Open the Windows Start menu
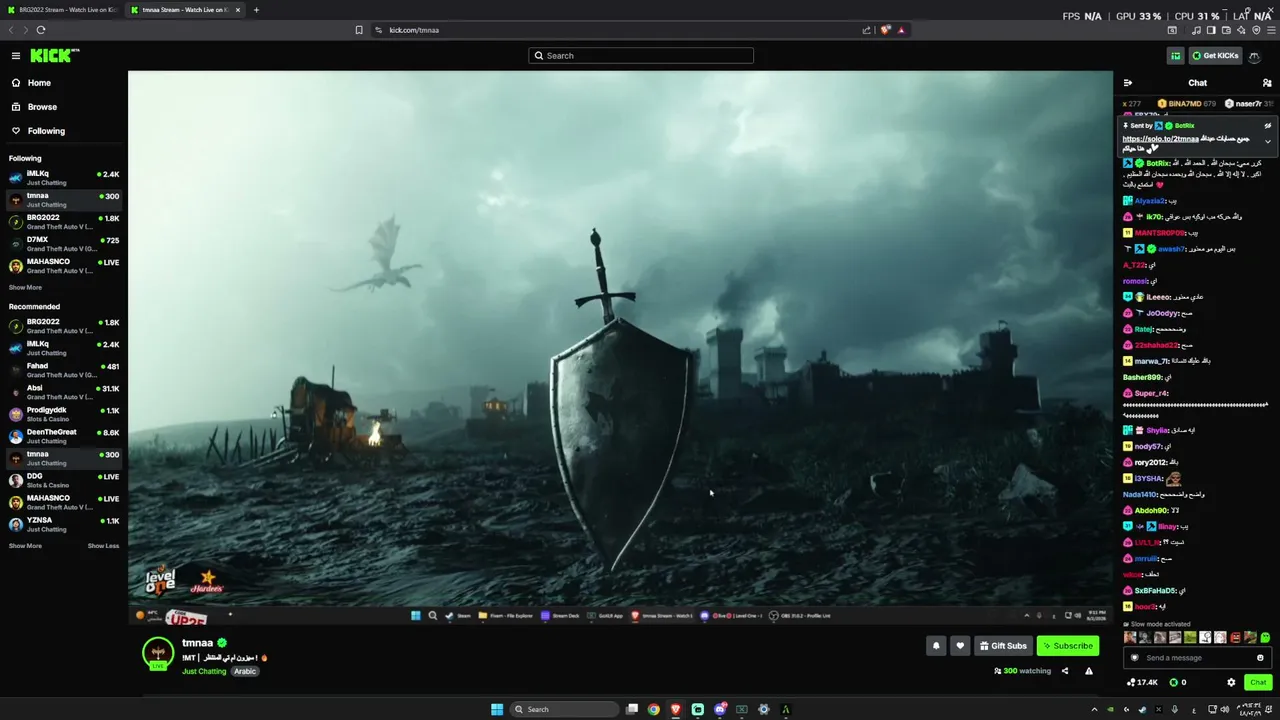Viewport: 1280px width, 720px height. coord(497,709)
